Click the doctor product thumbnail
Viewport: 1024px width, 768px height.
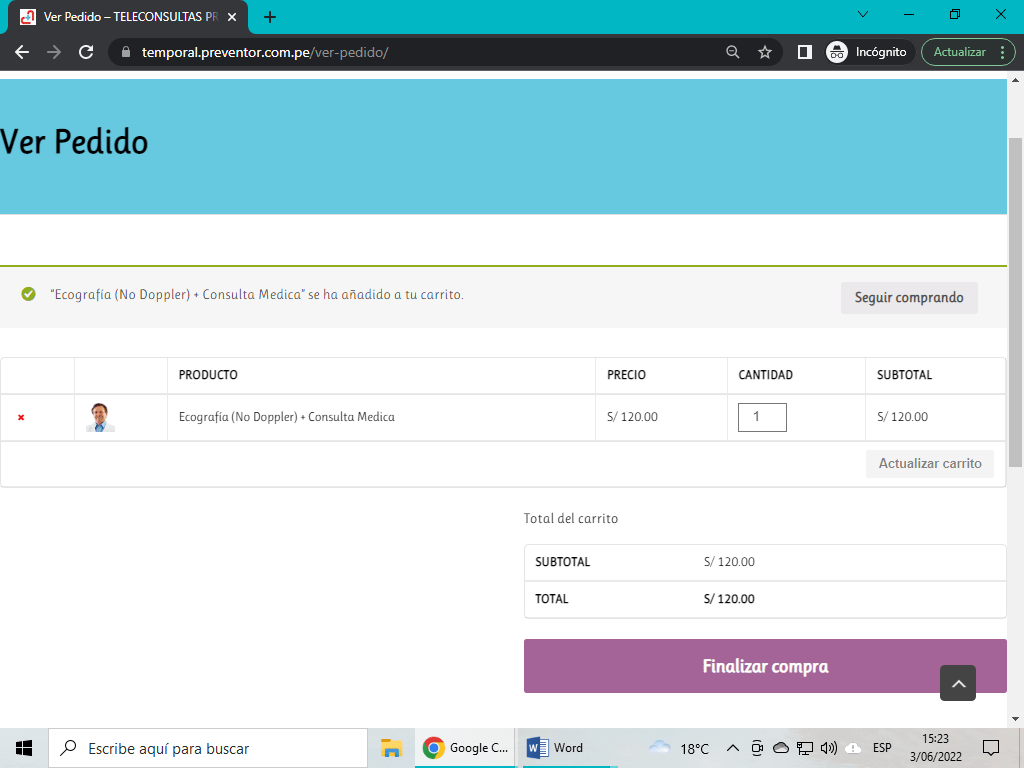click(100, 417)
